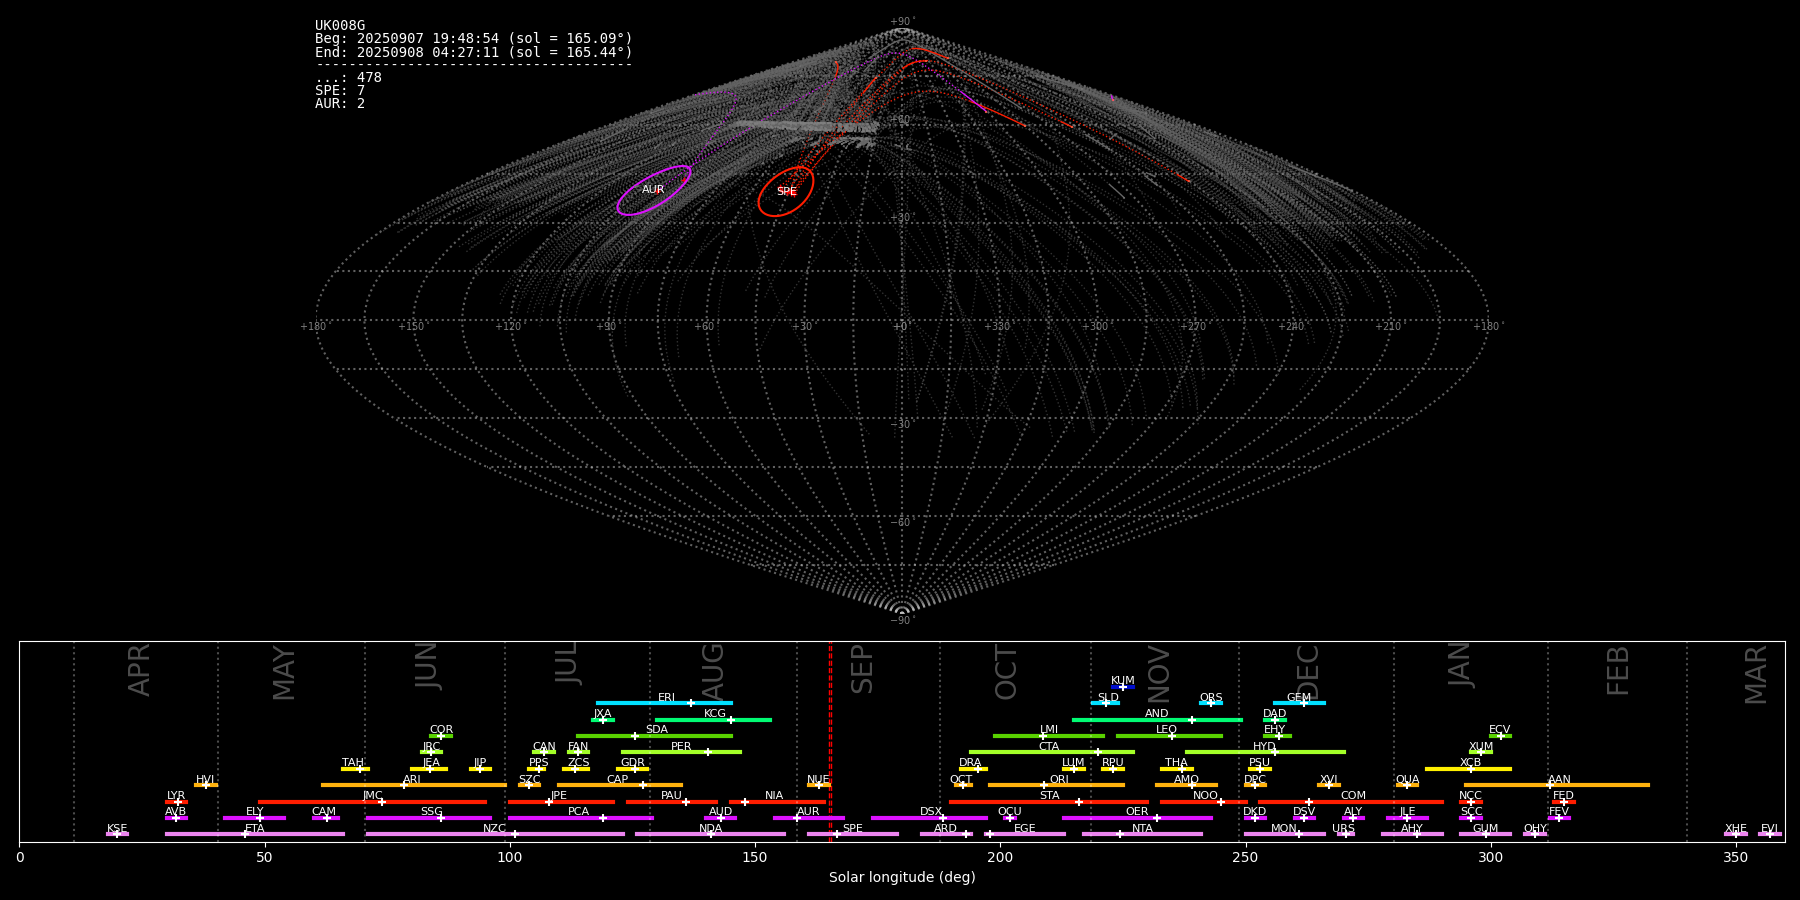This screenshot has width=1800, height=900.
Task: Click the -90 latitude label below sky map
Action: coord(901,621)
